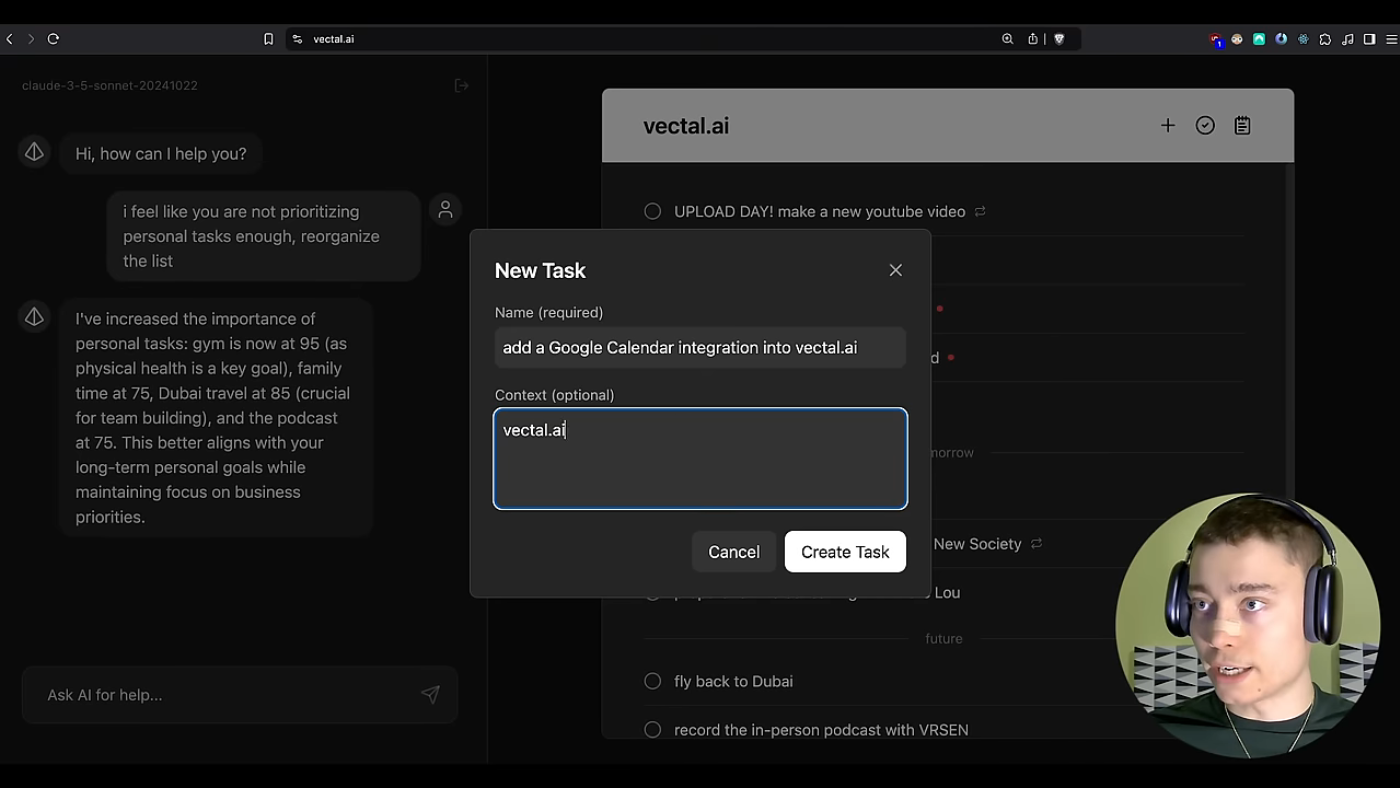Click the plus icon to add a task
Viewport: 1400px width, 788px height.
[x=1167, y=125]
